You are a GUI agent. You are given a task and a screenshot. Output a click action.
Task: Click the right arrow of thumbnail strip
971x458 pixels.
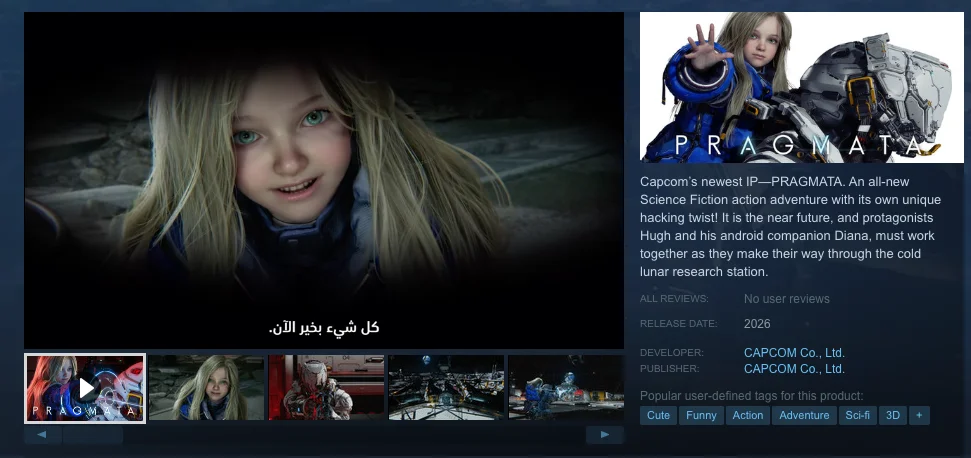click(x=604, y=435)
